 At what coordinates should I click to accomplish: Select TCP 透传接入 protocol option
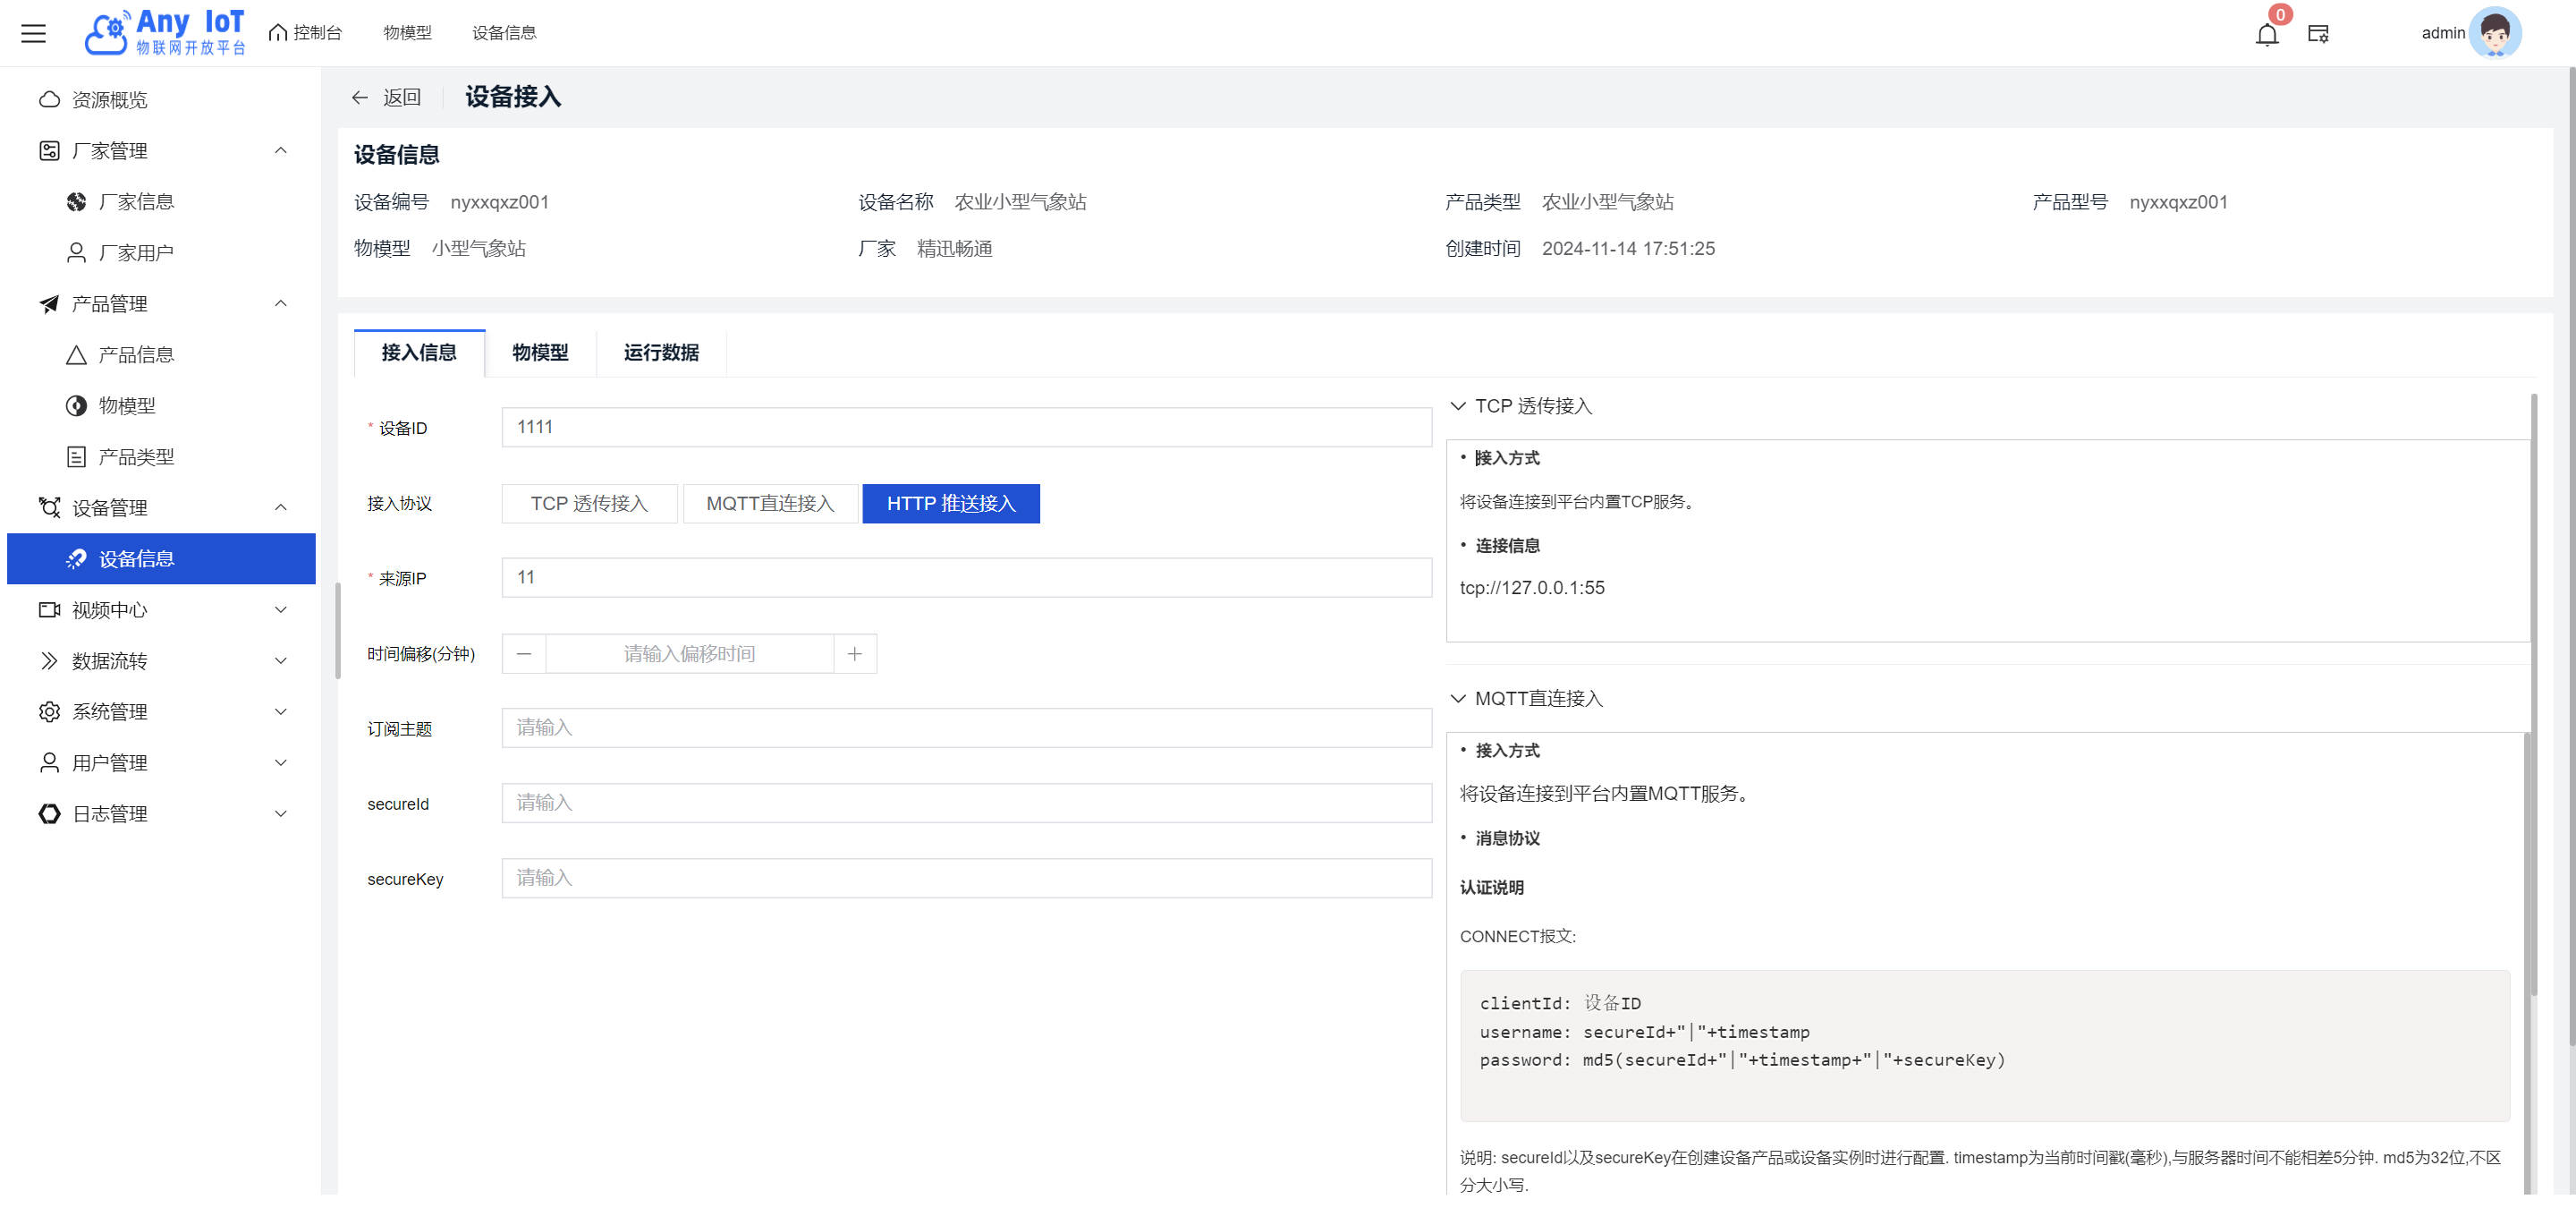(589, 504)
